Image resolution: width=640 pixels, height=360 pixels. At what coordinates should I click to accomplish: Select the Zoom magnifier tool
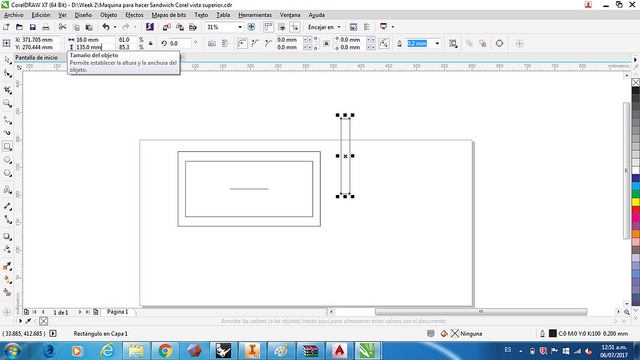(x=7, y=103)
